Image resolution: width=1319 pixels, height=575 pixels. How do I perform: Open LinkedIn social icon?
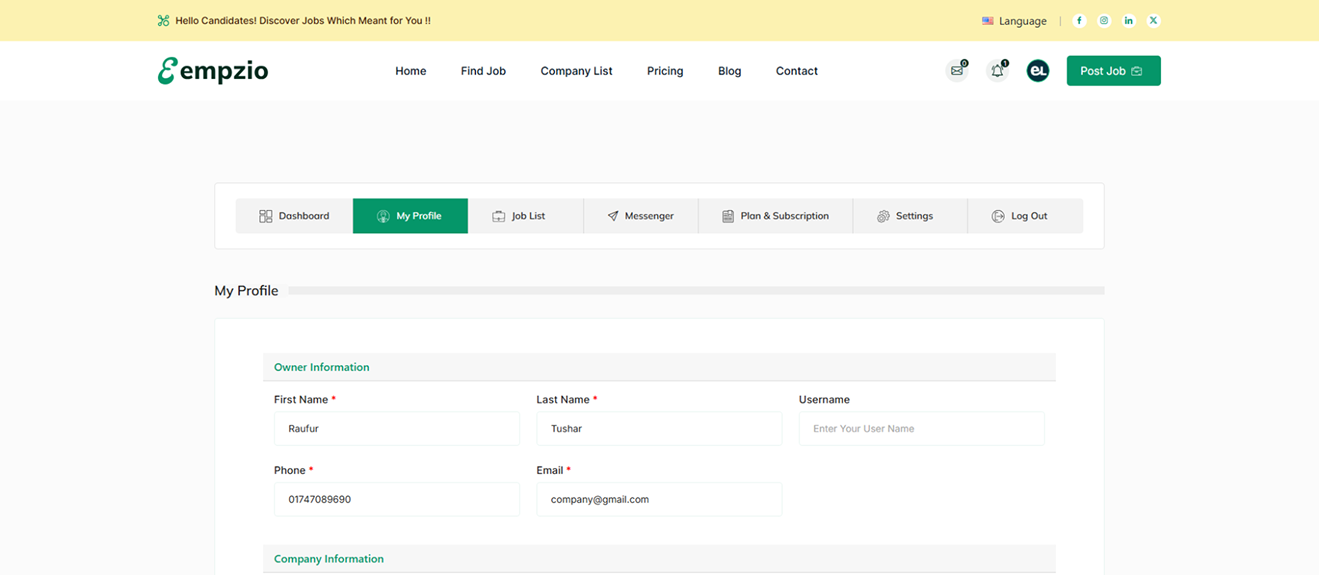[1129, 20]
